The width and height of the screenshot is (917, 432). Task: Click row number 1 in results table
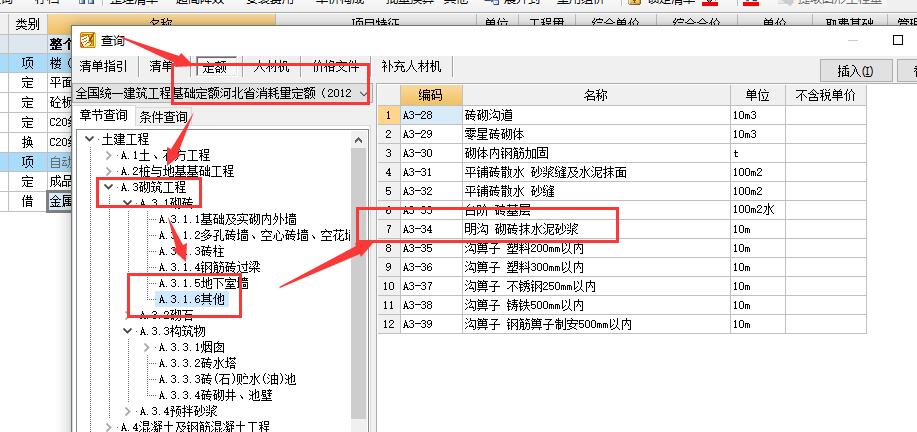coord(388,115)
